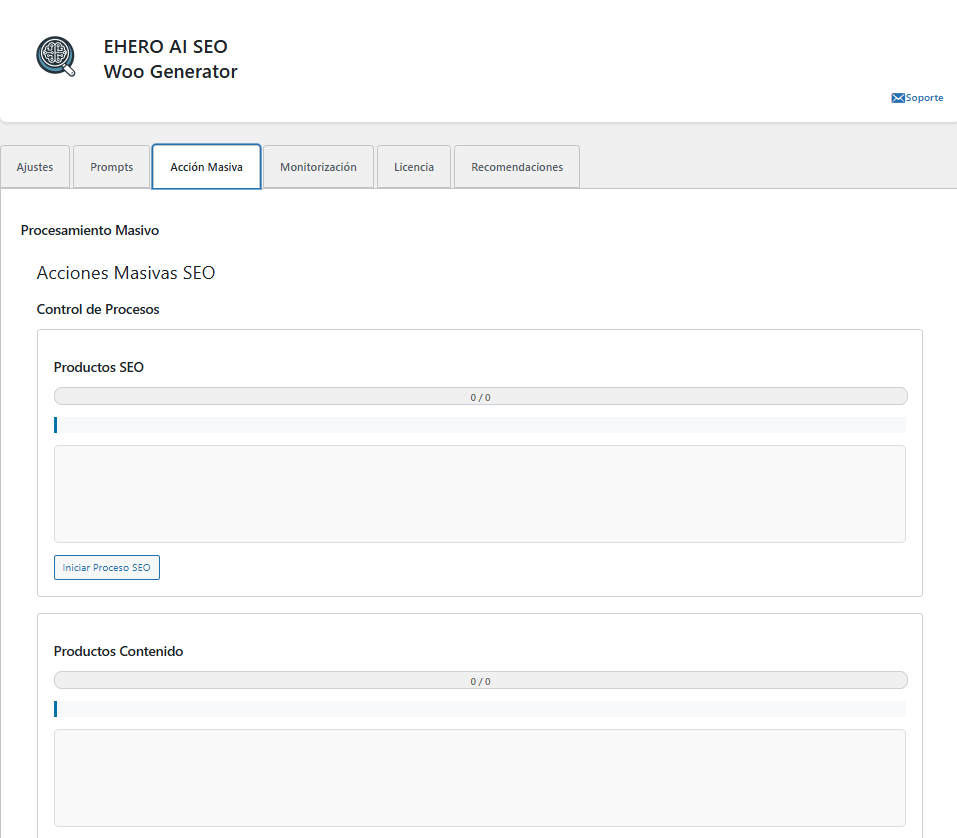The image size is (957, 838).
Task: Click the thin blue status bar under Productos SEO
Action: (x=480, y=425)
